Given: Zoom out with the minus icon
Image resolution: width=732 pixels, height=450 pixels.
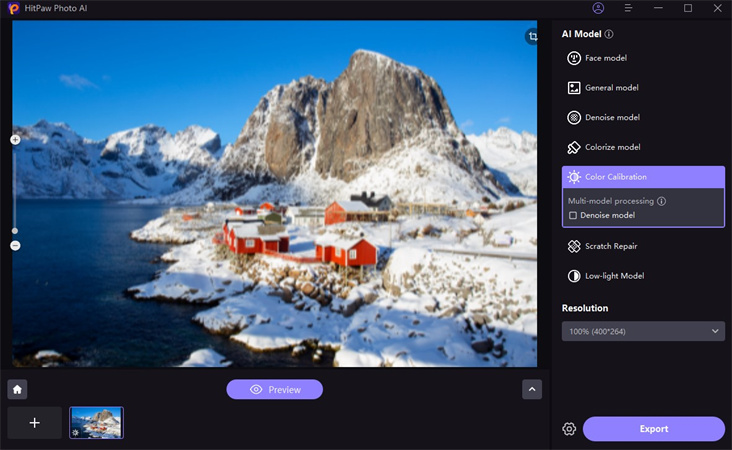Looking at the screenshot, I should click(x=15, y=246).
